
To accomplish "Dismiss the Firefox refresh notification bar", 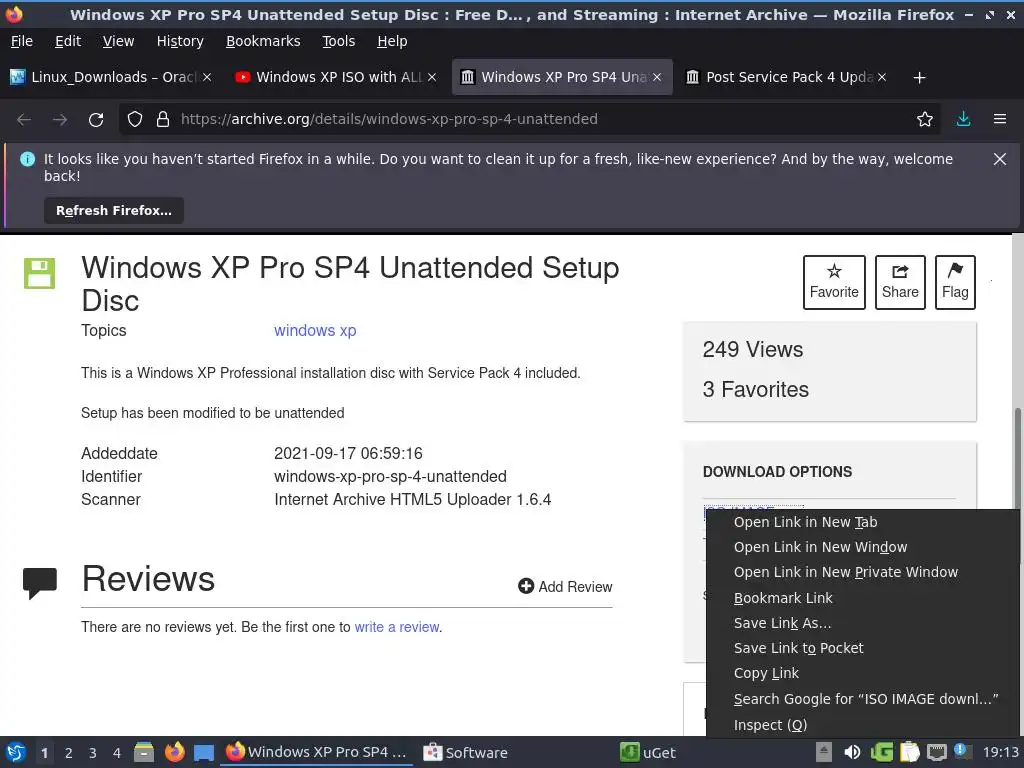I will [x=1000, y=159].
